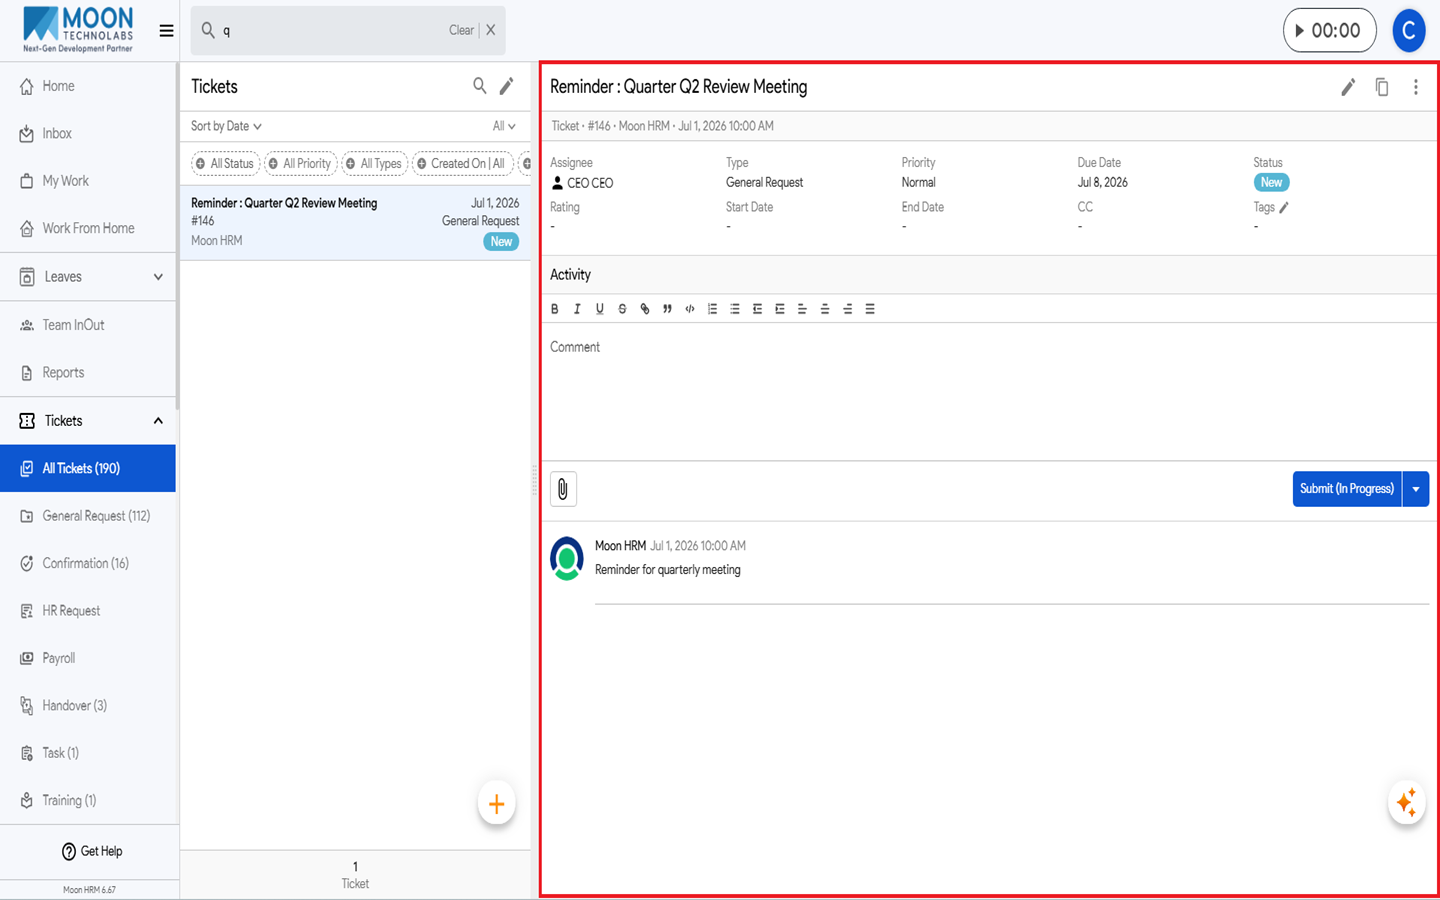The image size is (1440, 900).
Task: Toggle the sidebar with the hamburger menu
Action: (x=166, y=31)
